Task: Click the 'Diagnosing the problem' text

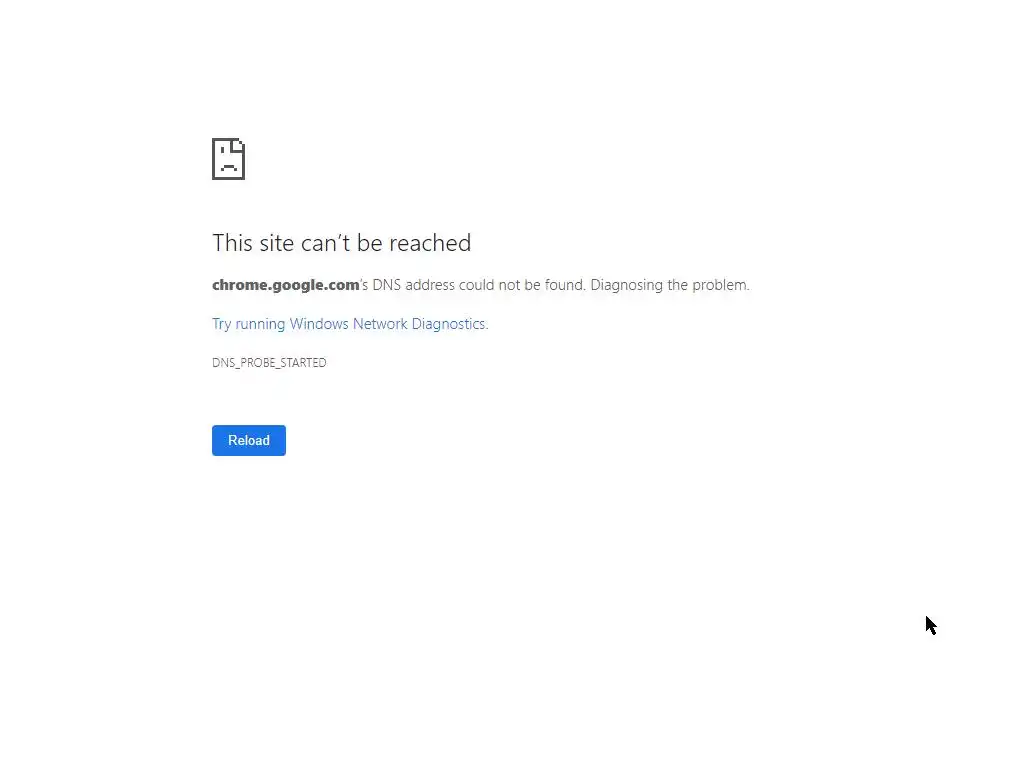Action: point(669,285)
